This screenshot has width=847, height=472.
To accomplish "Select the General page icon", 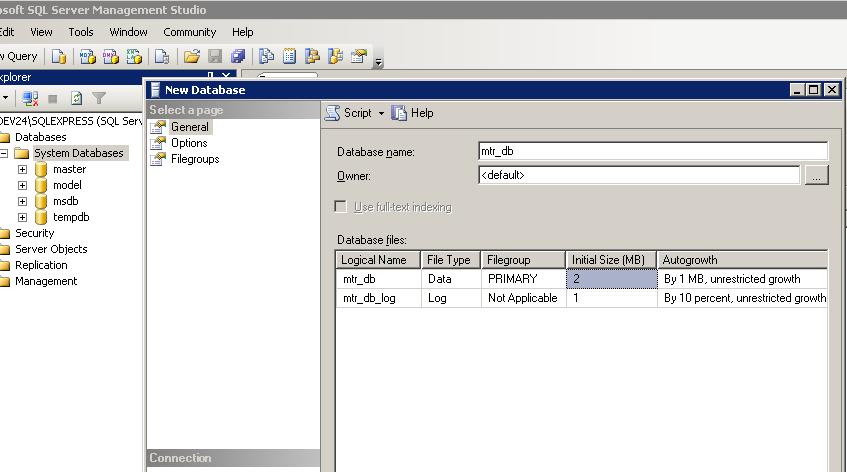I will [x=158, y=127].
